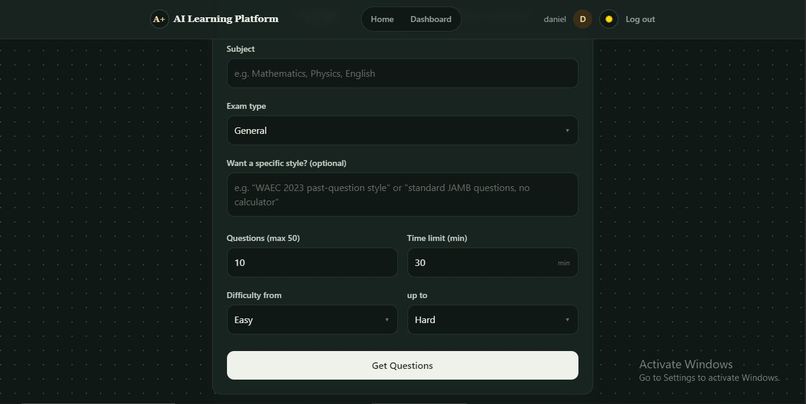806x404 pixels.
Task: Toggle the yellow theme switch button
Action: tap(609, 19)
